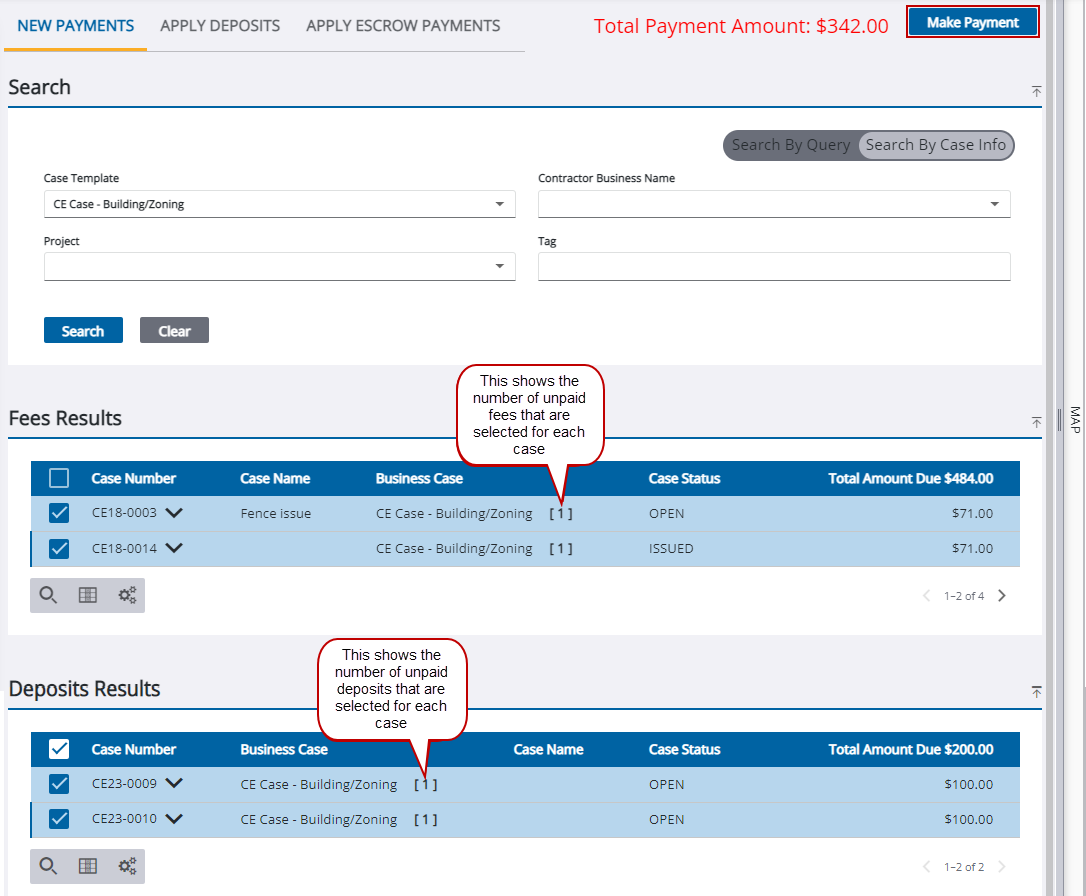Viewport: 1086px width, 896px height.
Task: Click the gear settings icon under Deposits Results
Action: [x=126, y=866]
